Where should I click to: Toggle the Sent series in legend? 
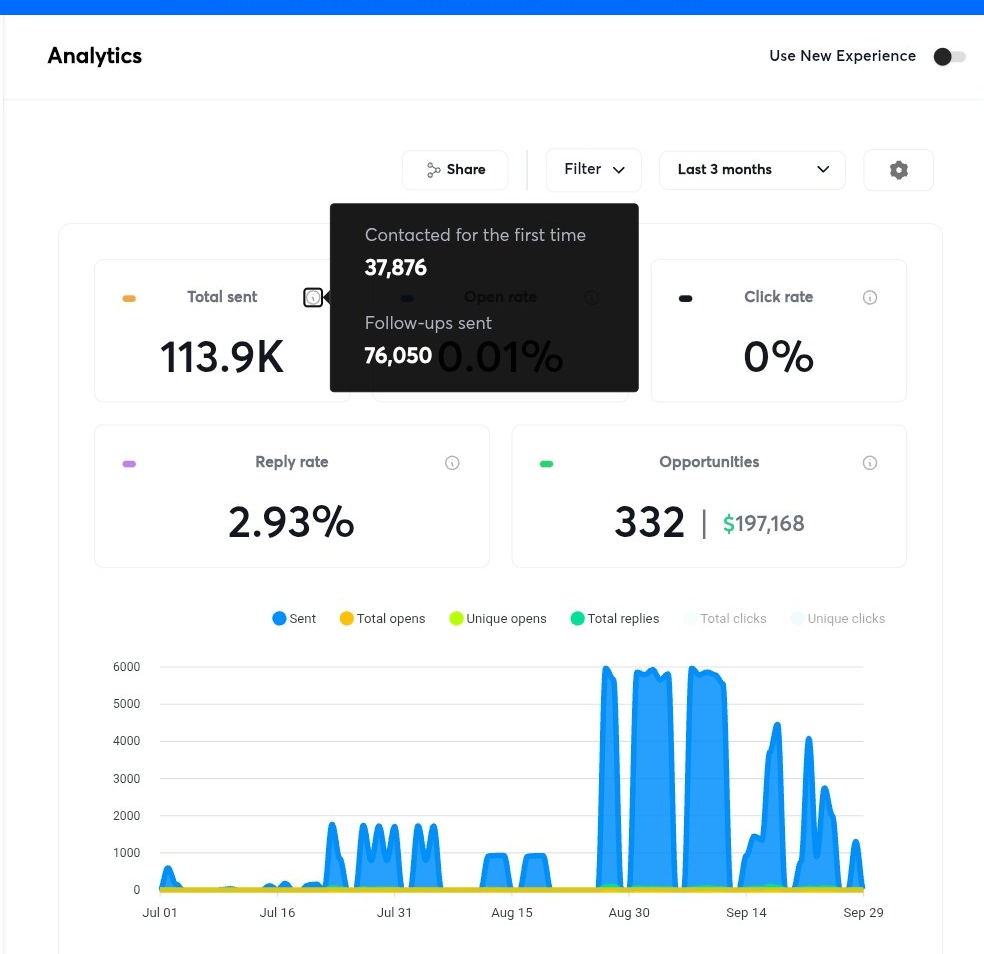[294, 618]
